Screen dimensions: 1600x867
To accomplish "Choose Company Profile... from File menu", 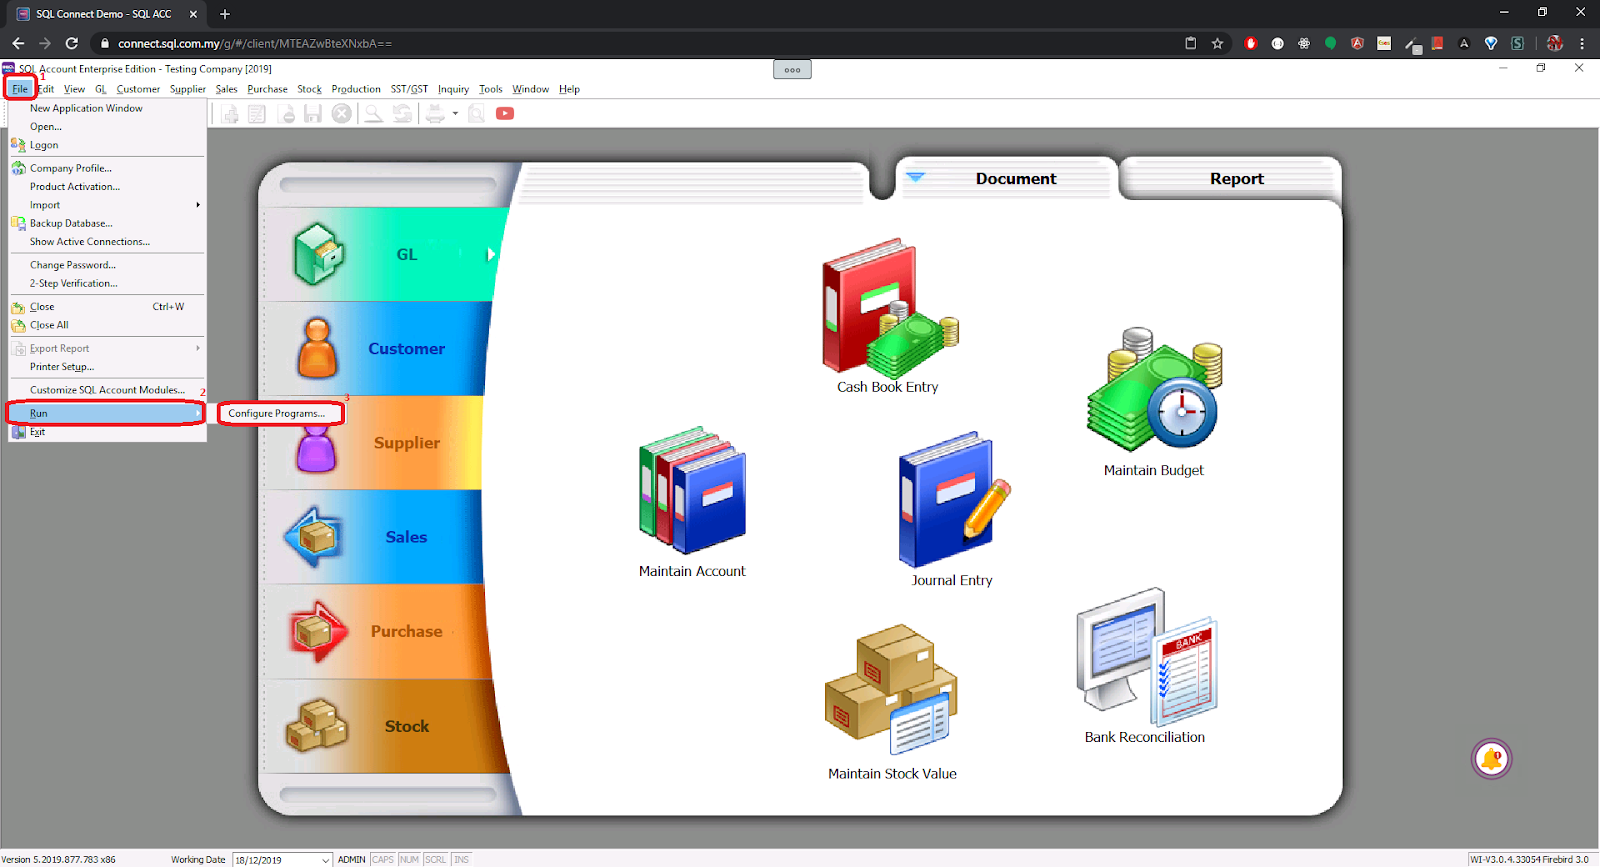I will (x=107, y=168).
